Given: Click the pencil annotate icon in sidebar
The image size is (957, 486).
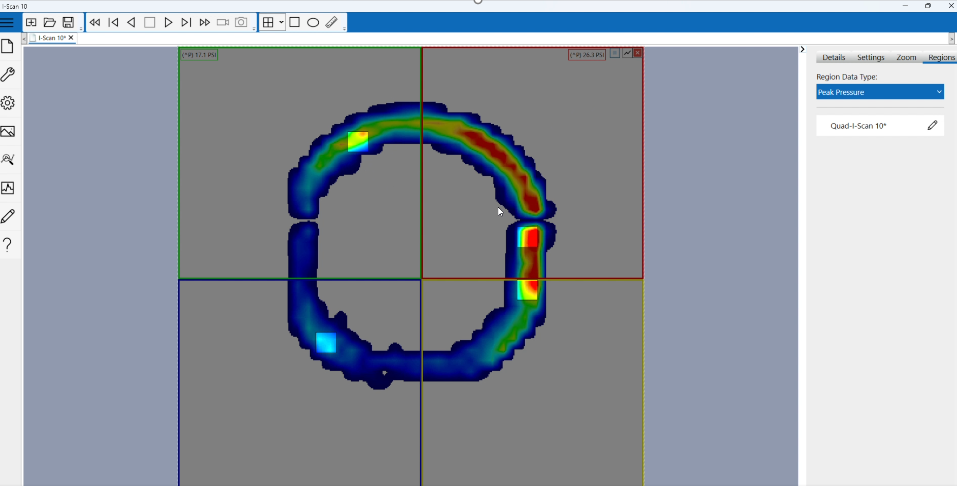Looking at the screenshot, I should [x=7, y=216].
